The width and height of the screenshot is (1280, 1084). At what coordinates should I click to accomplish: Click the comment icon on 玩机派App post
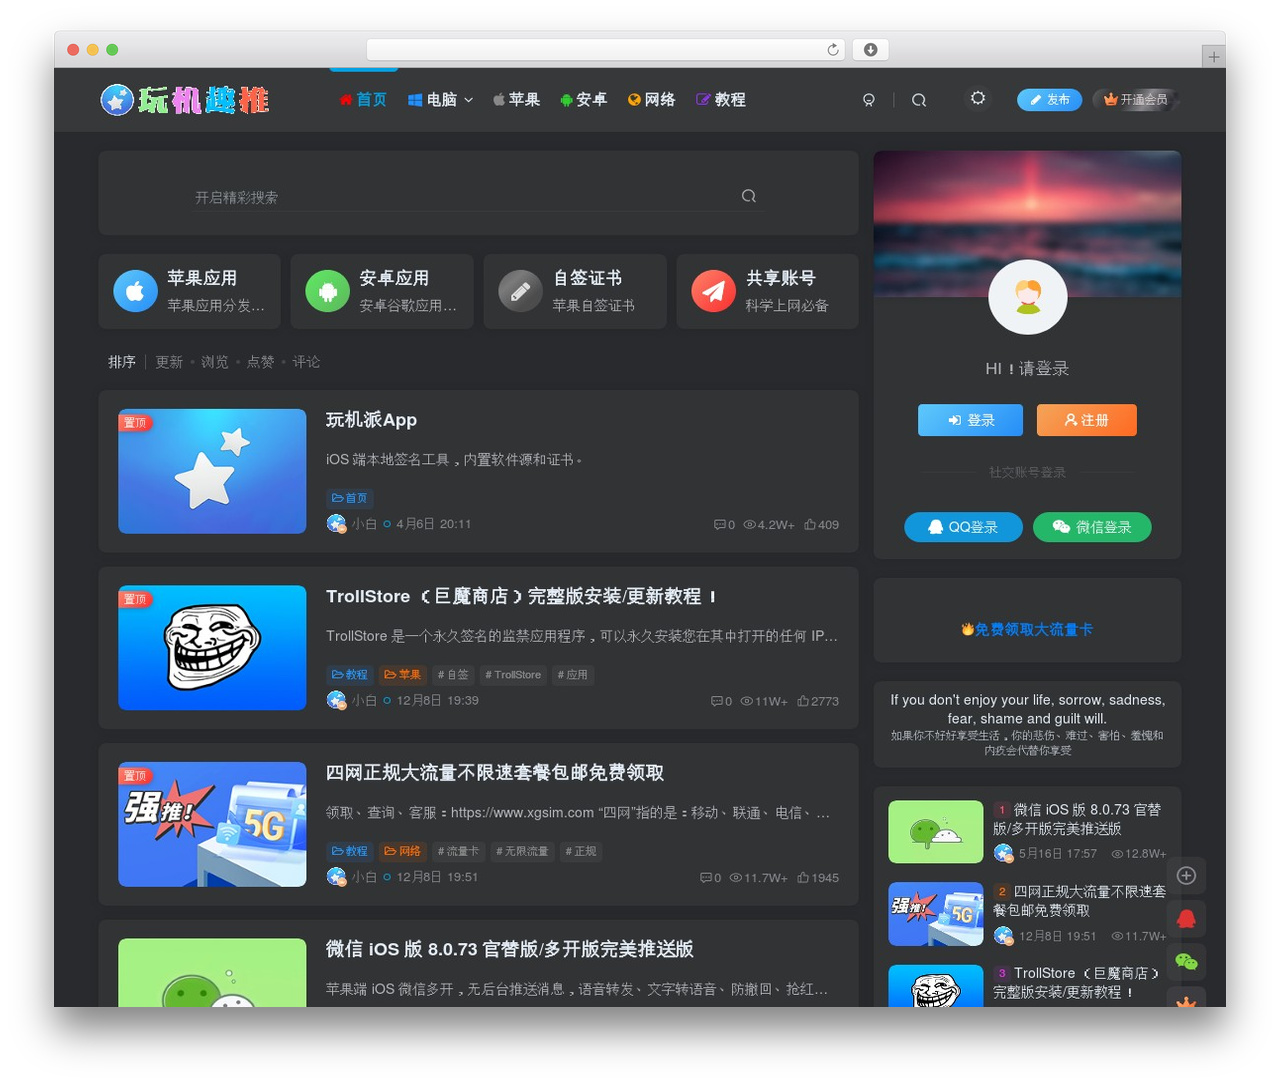724,524
